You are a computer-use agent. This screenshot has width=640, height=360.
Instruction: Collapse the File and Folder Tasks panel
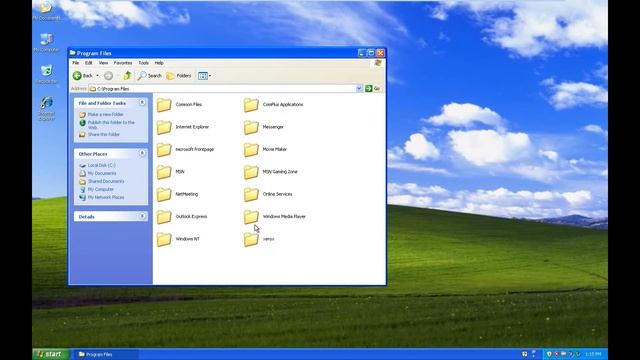pos(142,102)
